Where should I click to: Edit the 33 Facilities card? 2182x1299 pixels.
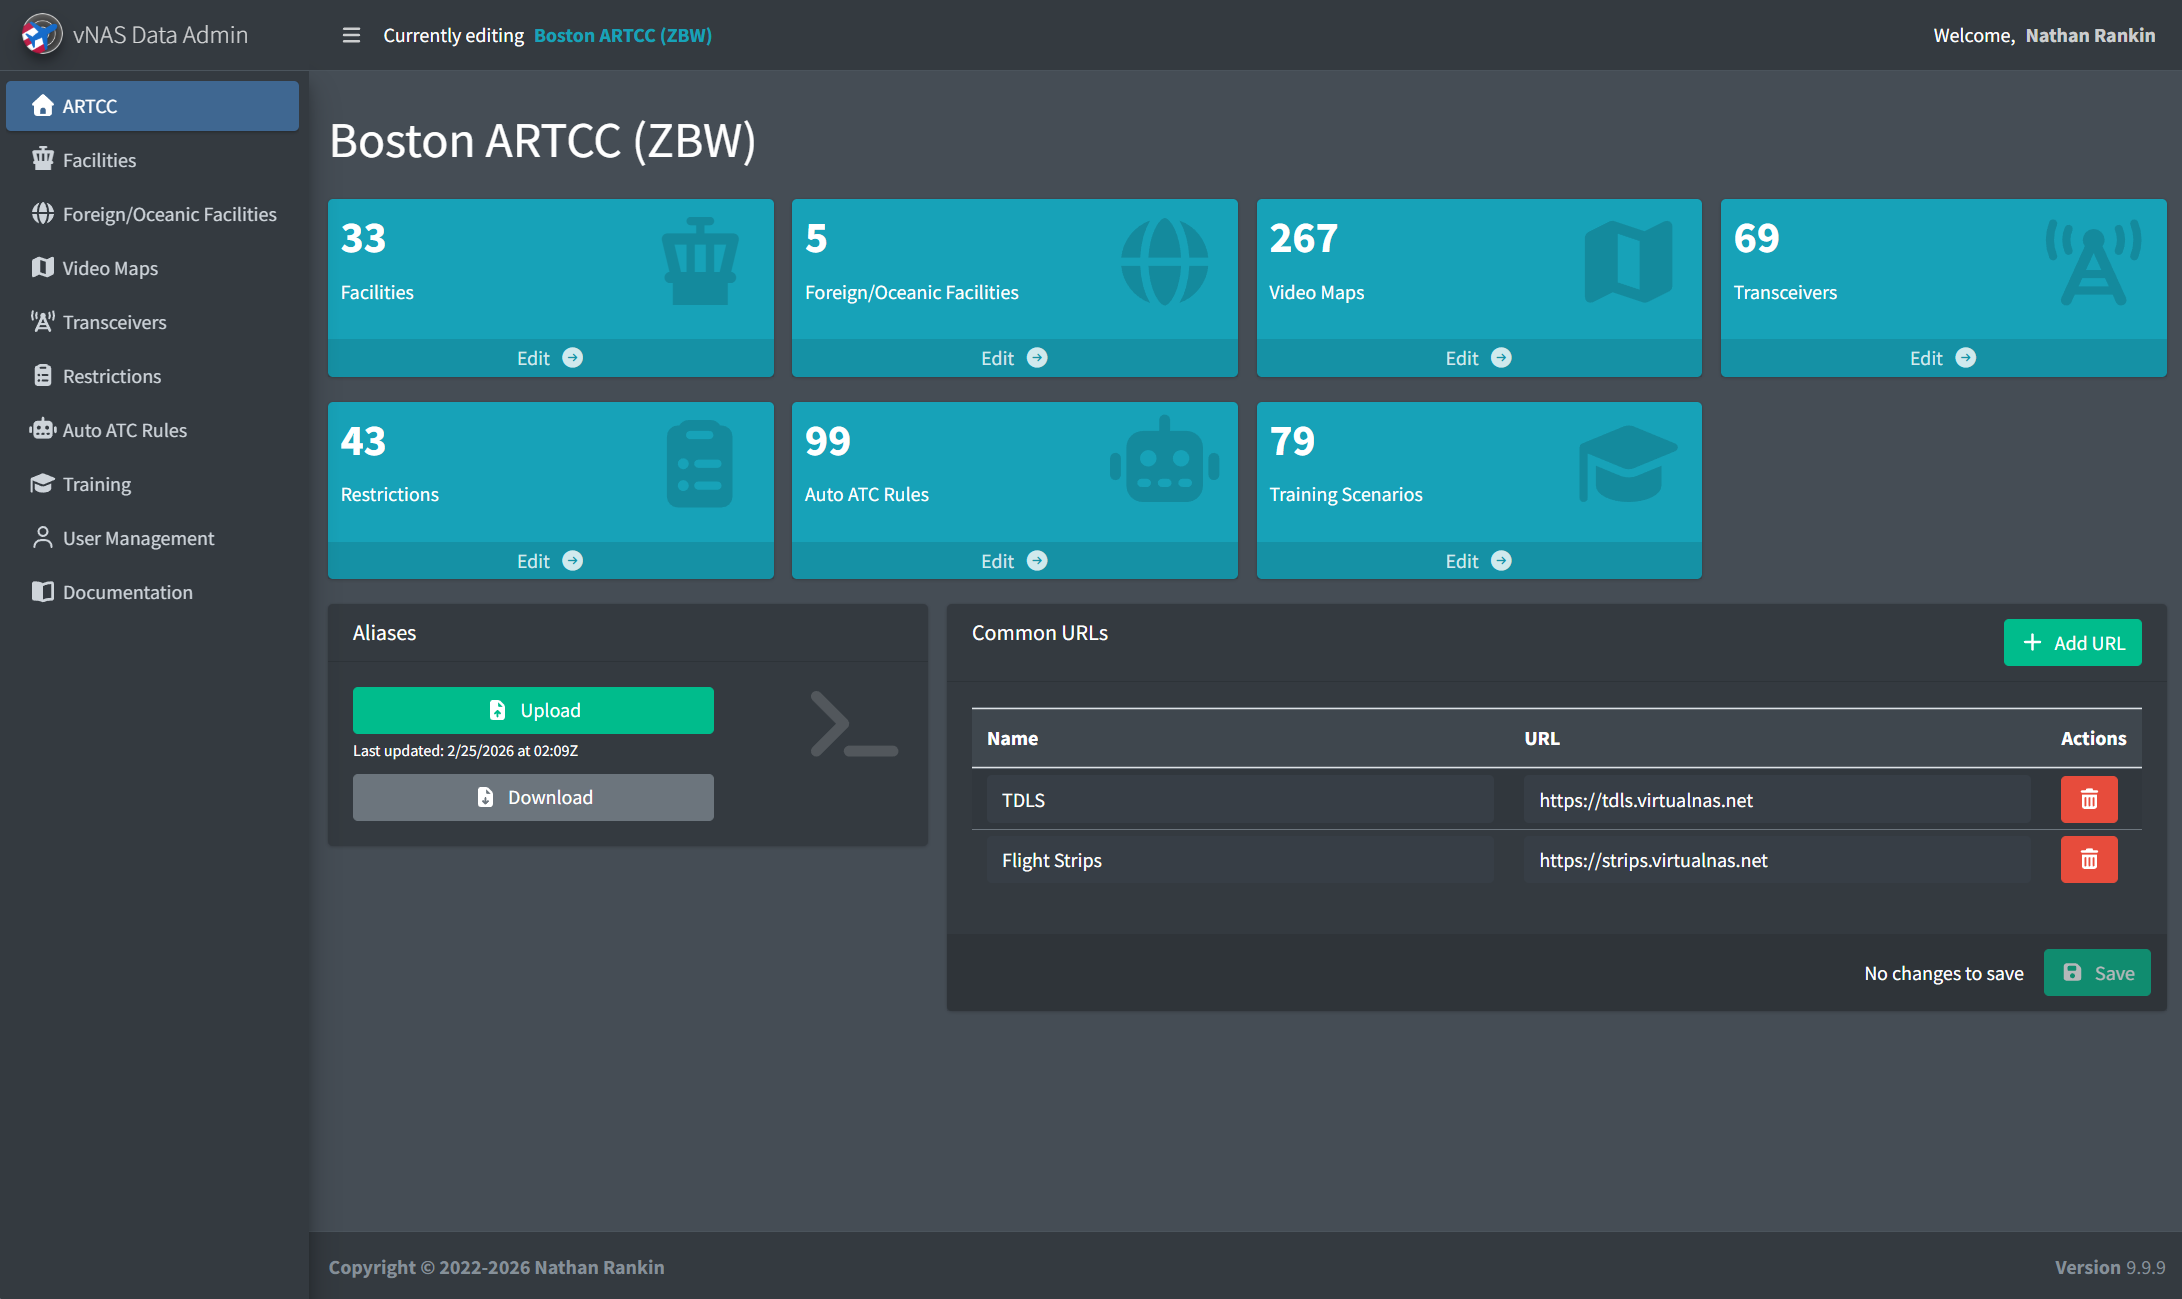click(550, 358)
